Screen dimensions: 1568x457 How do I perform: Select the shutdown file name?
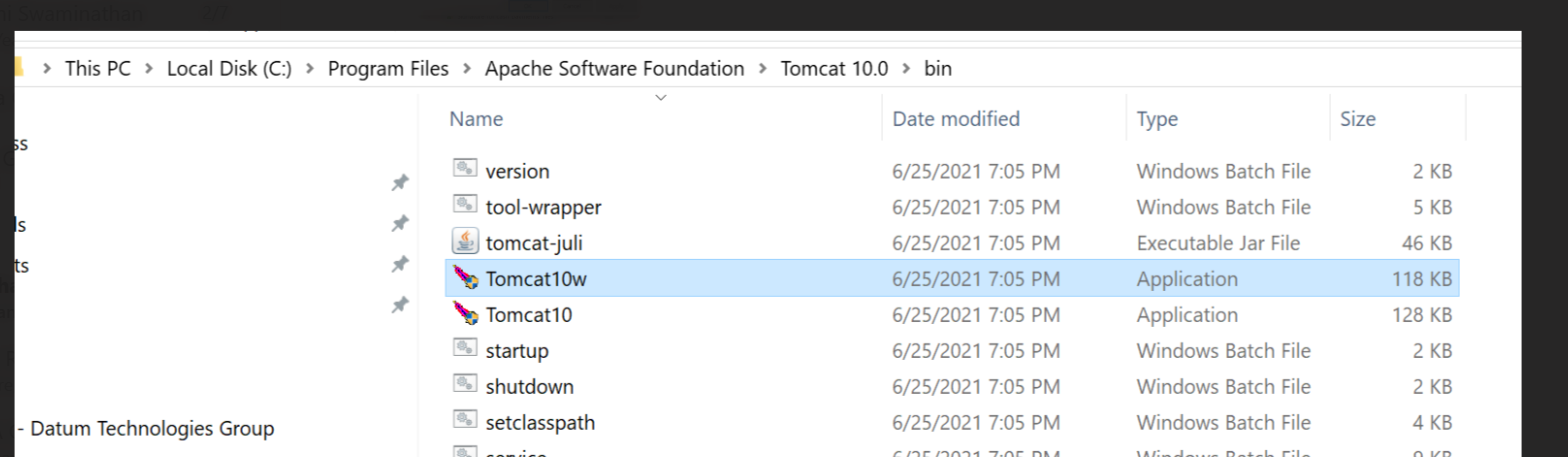point(529,387)
